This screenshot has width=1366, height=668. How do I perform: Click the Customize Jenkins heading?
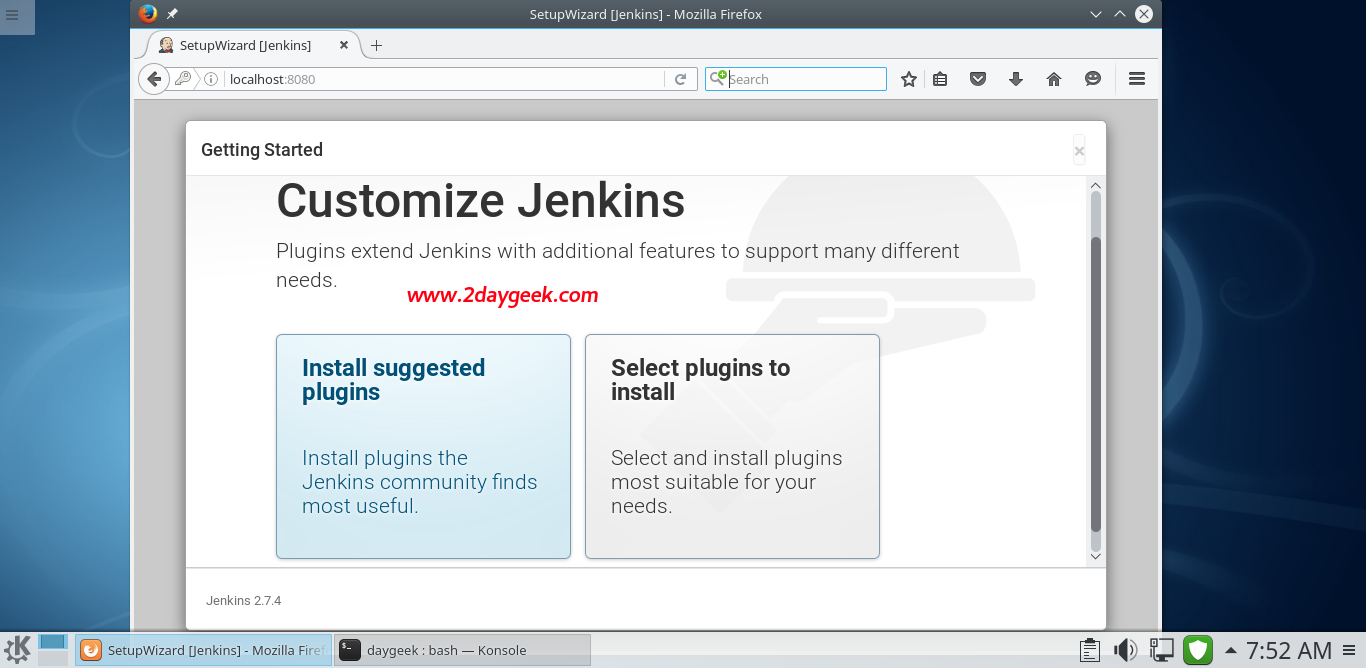click(481, 200)
